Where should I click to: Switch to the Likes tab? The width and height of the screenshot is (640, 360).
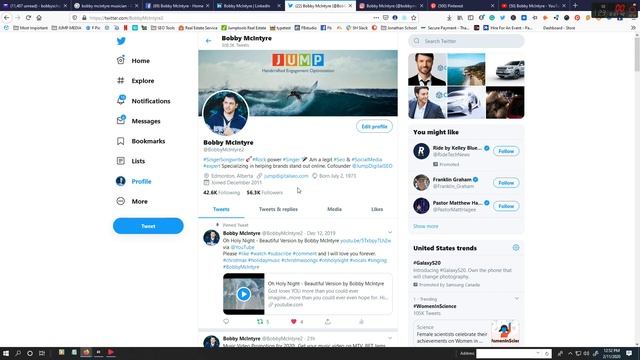point(377,209)
